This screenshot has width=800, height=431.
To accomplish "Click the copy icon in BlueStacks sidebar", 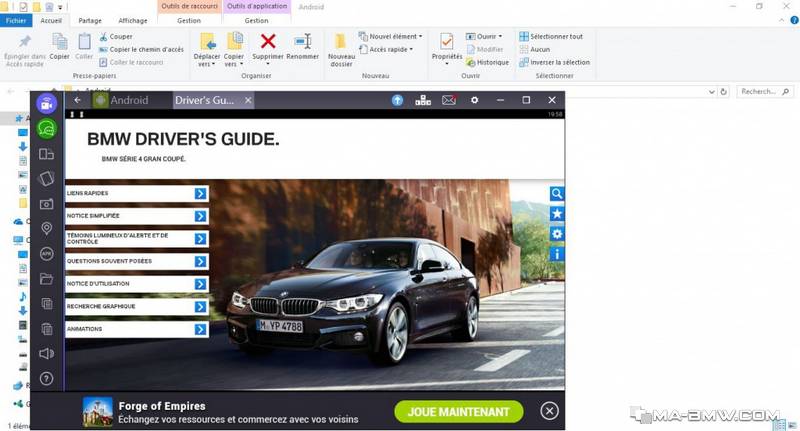I will point(46,303).
